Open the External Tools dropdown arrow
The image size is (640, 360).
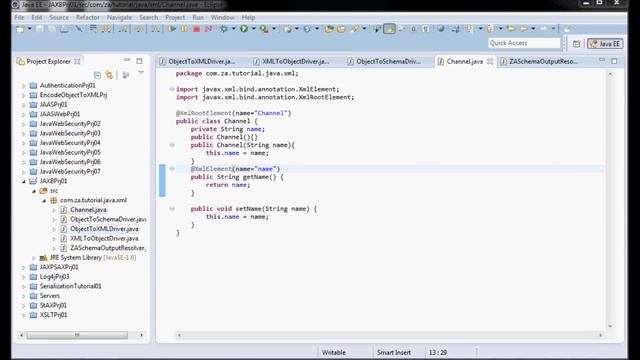[x=273, y=29]
